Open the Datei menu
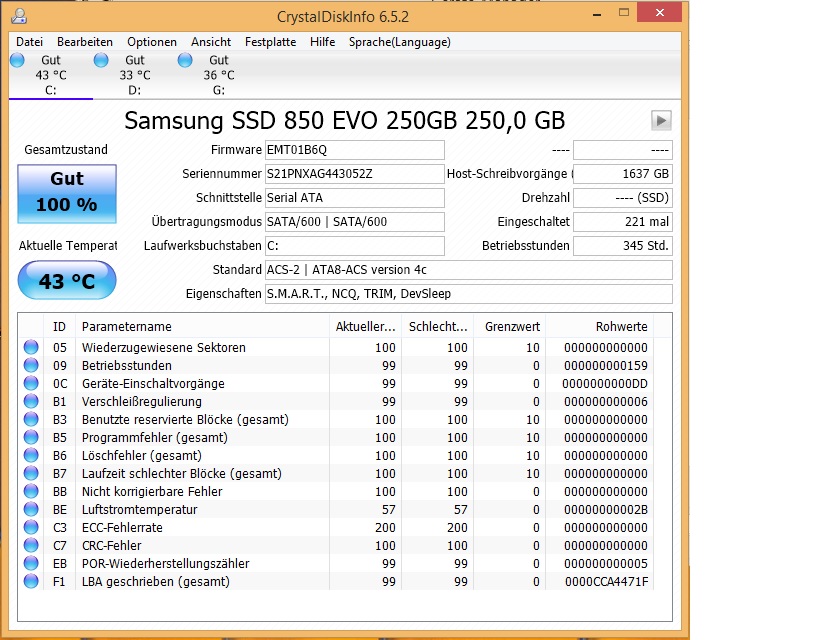 (29, 42)
